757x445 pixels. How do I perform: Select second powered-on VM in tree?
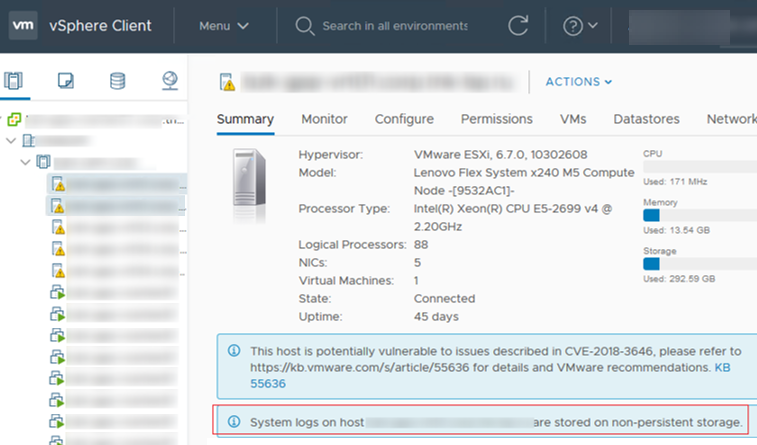(x=114, y=314)
